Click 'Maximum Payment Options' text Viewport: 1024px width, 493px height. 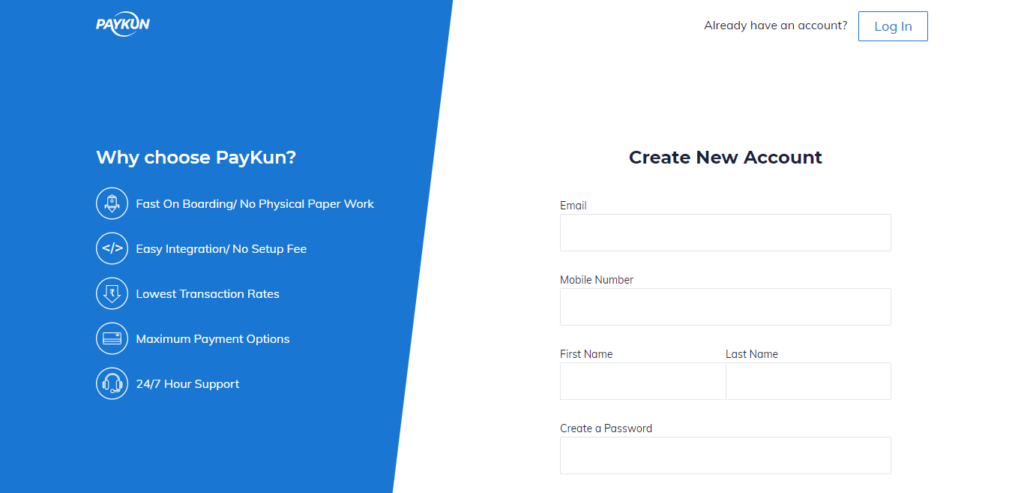[x=212, y=339]
